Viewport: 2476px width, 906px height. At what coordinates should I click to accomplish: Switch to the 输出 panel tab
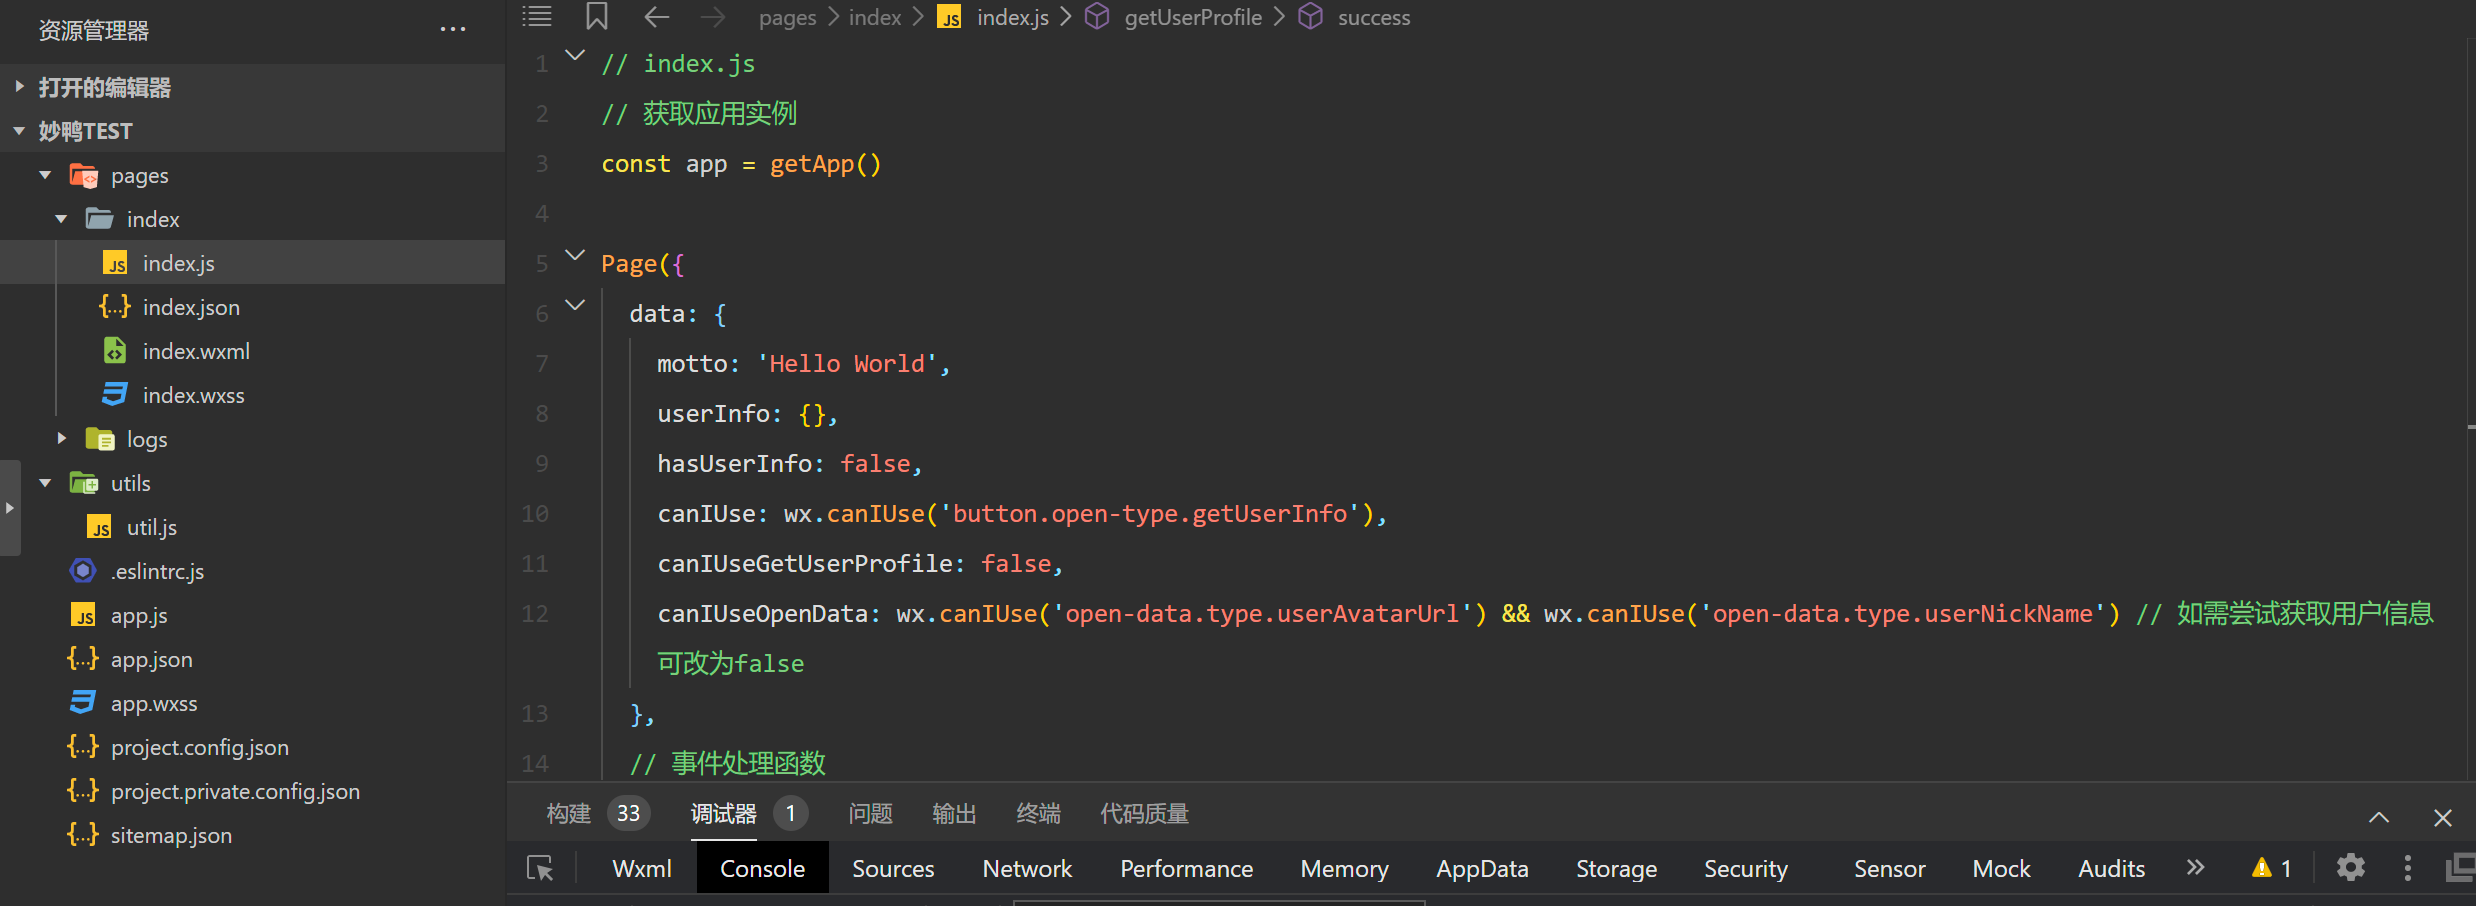[x=954, y=814]
